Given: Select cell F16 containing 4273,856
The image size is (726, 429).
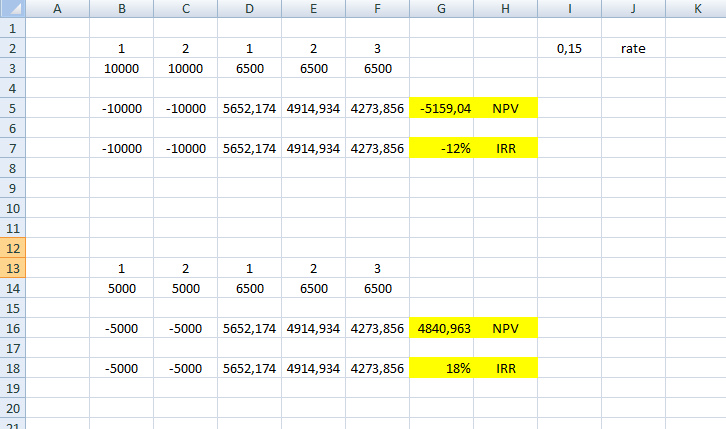Looking at the screenshot, I should [377, 328].
